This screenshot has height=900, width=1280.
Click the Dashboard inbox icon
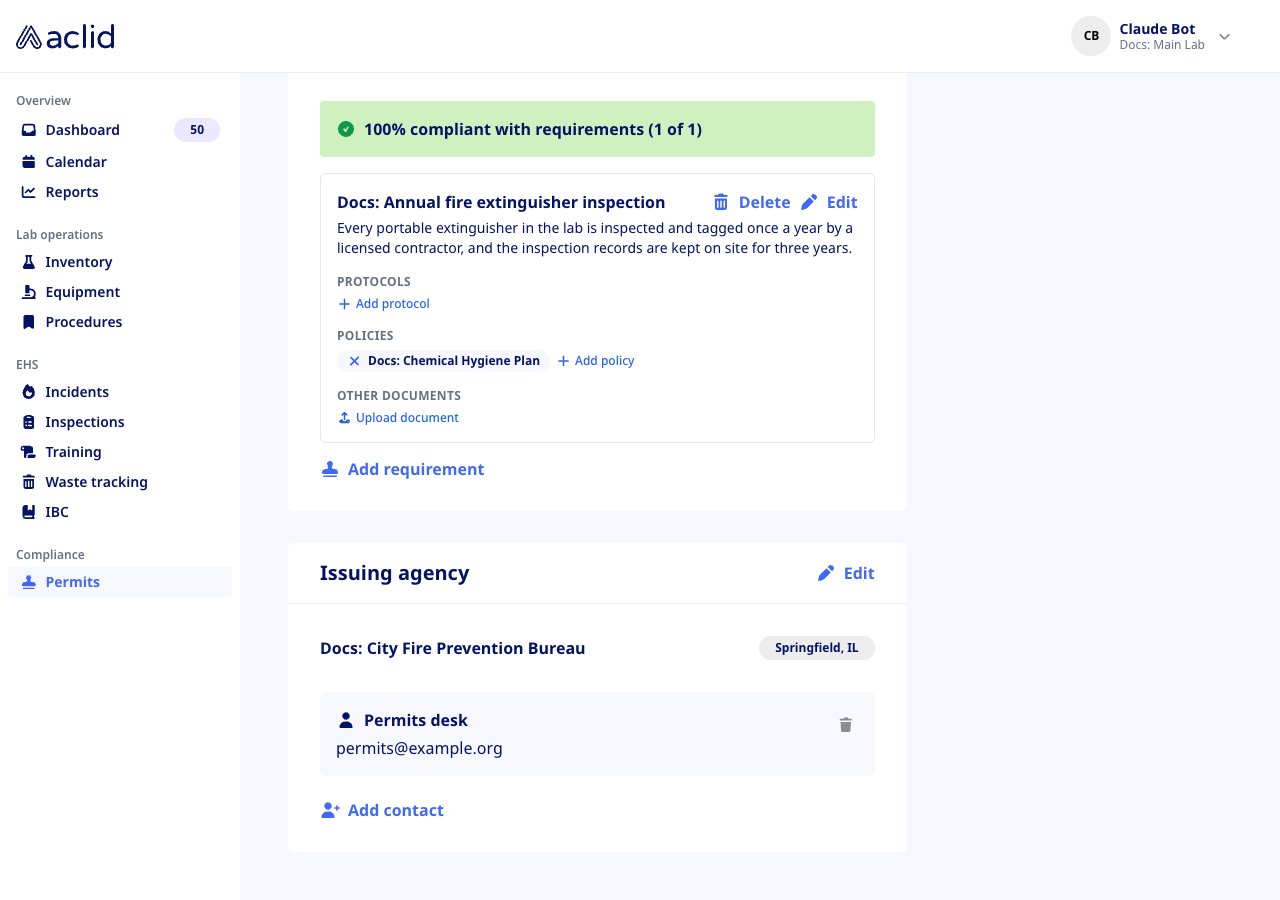pos(29,130)
